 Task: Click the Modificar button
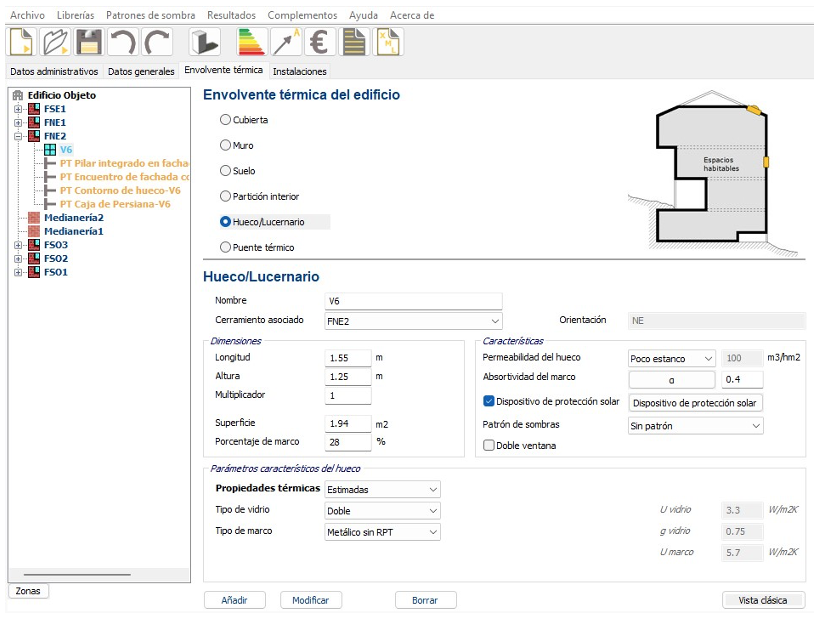pyautogui.click(x=311, y=600)
